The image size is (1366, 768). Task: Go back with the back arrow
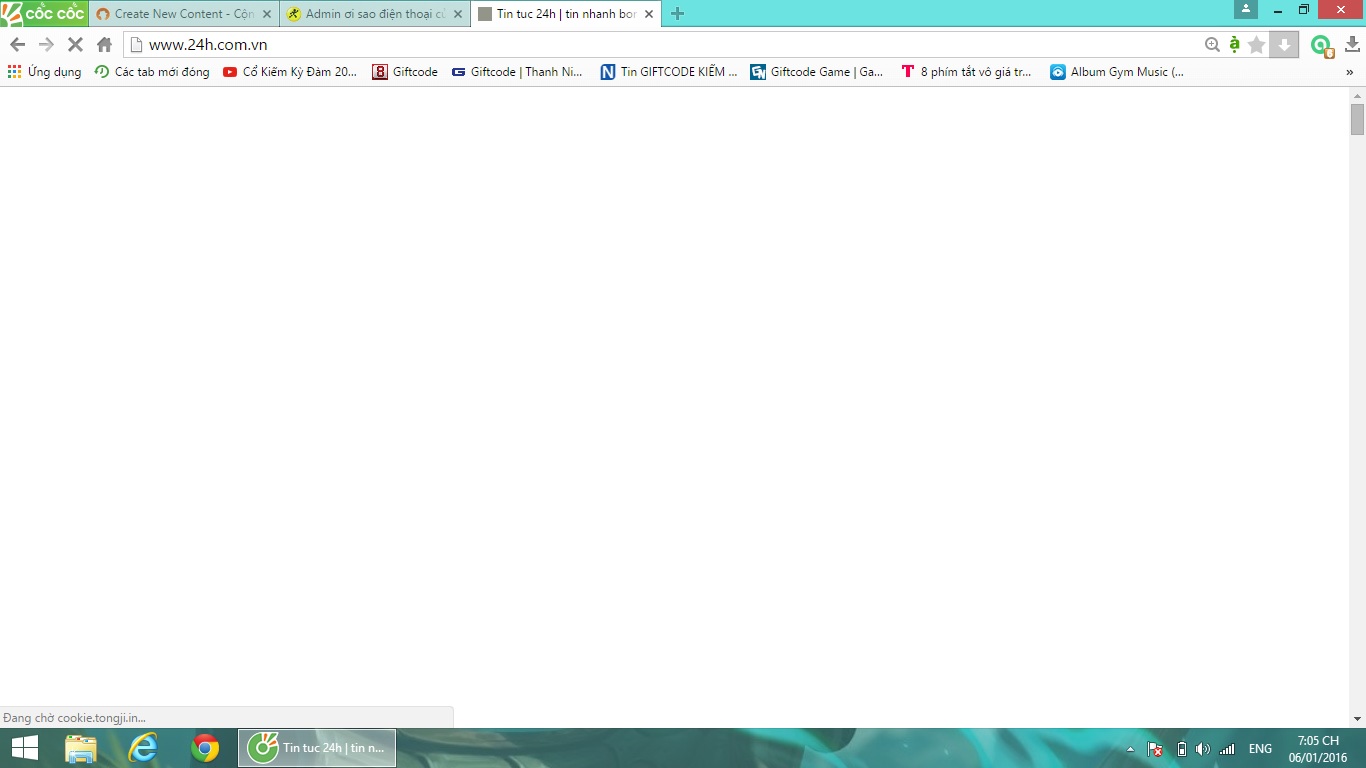[x=17, y=44]
